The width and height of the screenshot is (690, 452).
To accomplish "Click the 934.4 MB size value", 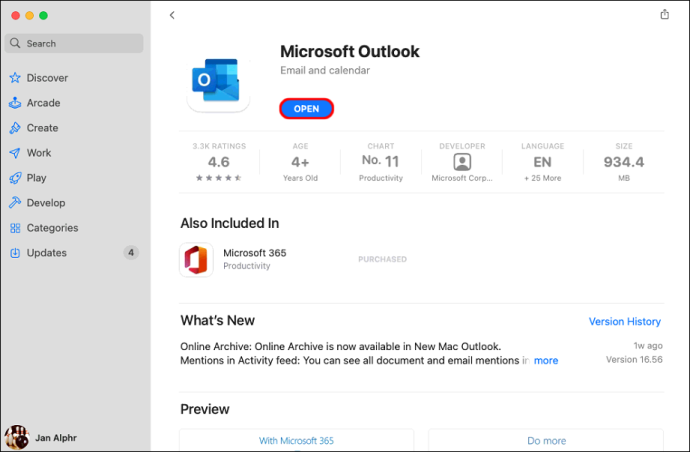I will coord(624,162).
